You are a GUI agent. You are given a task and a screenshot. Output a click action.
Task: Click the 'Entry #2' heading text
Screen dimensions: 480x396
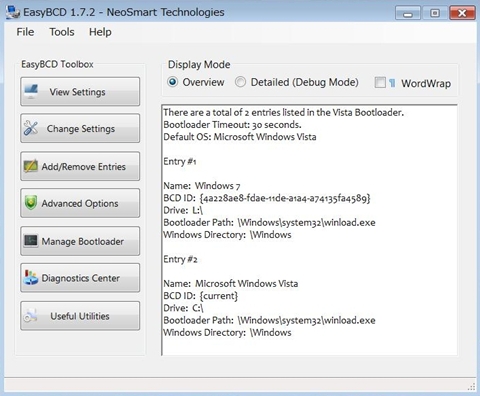180,259
